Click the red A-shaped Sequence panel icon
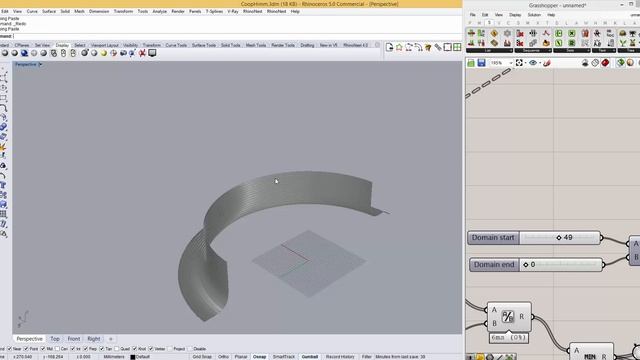The image size is (640, 360). pyautogui.click(x=546, y=33)
